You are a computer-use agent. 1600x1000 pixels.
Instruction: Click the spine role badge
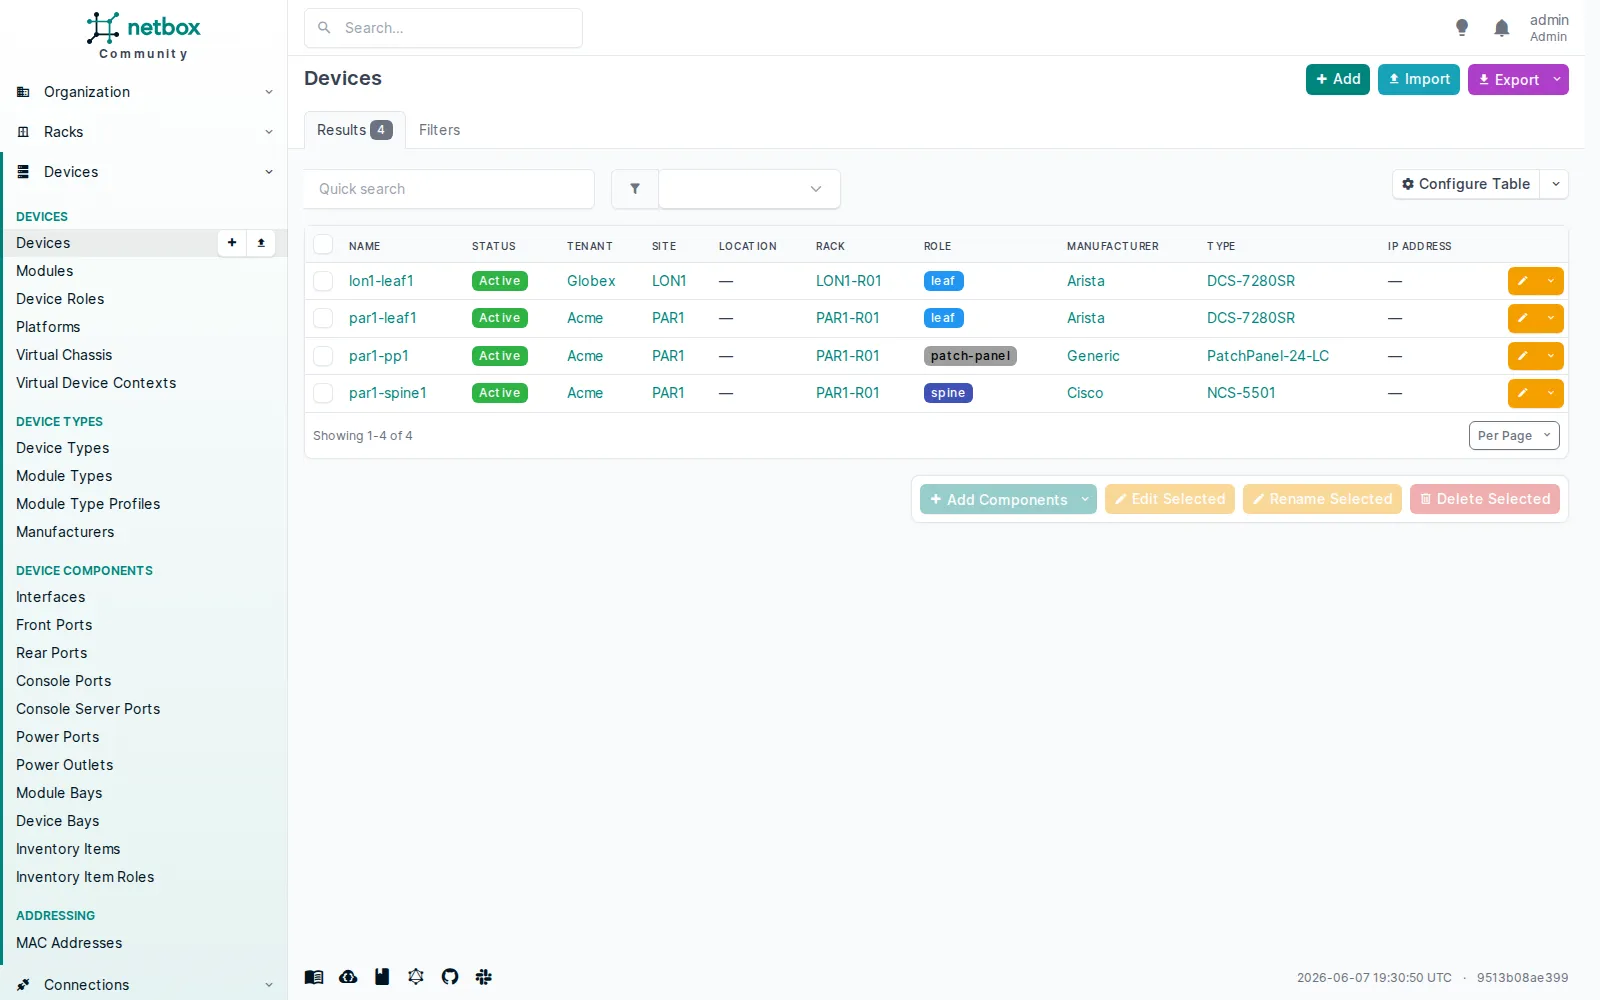[948, 393]
